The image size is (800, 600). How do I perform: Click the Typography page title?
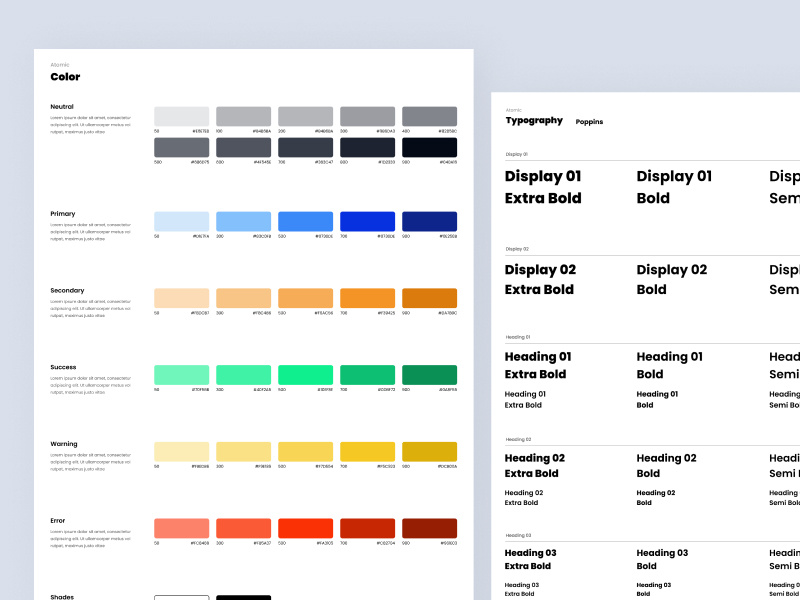(534, 120)
